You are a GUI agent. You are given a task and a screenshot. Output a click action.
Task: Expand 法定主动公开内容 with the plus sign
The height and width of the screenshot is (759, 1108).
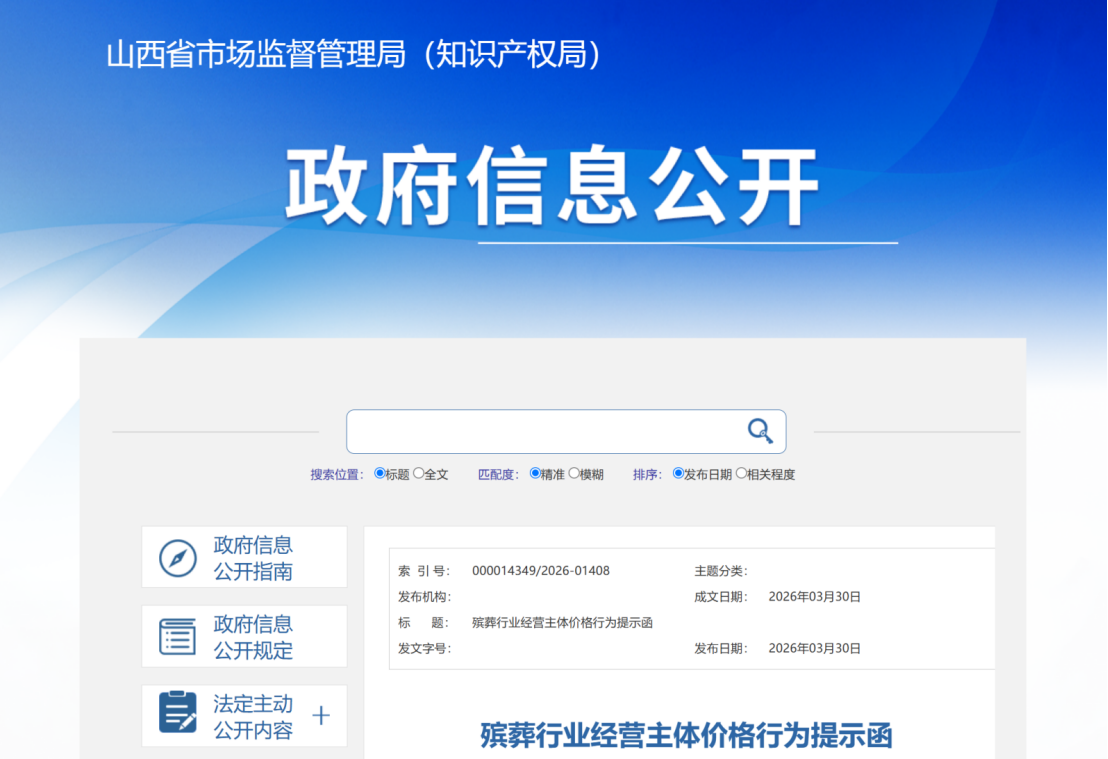(321, 716)
